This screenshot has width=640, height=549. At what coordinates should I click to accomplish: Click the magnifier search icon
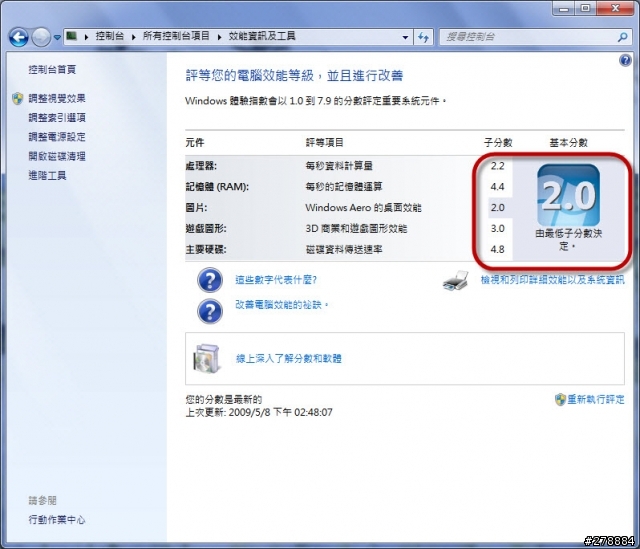[x=622, y=37]
